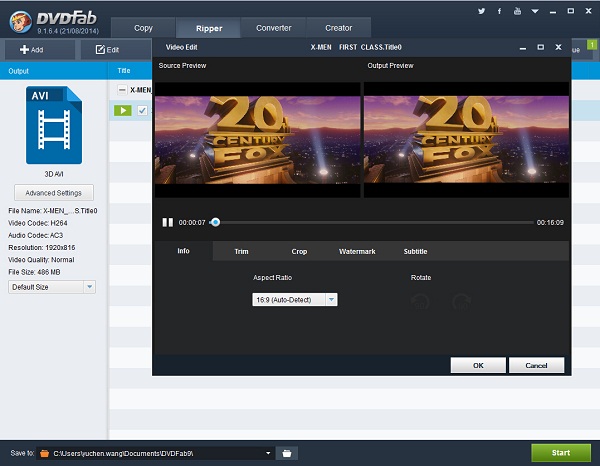Image resolution: width=600 pixels, height=466 pixels.
Task: Click the YouTube icon in title bar
Action: 517,11
